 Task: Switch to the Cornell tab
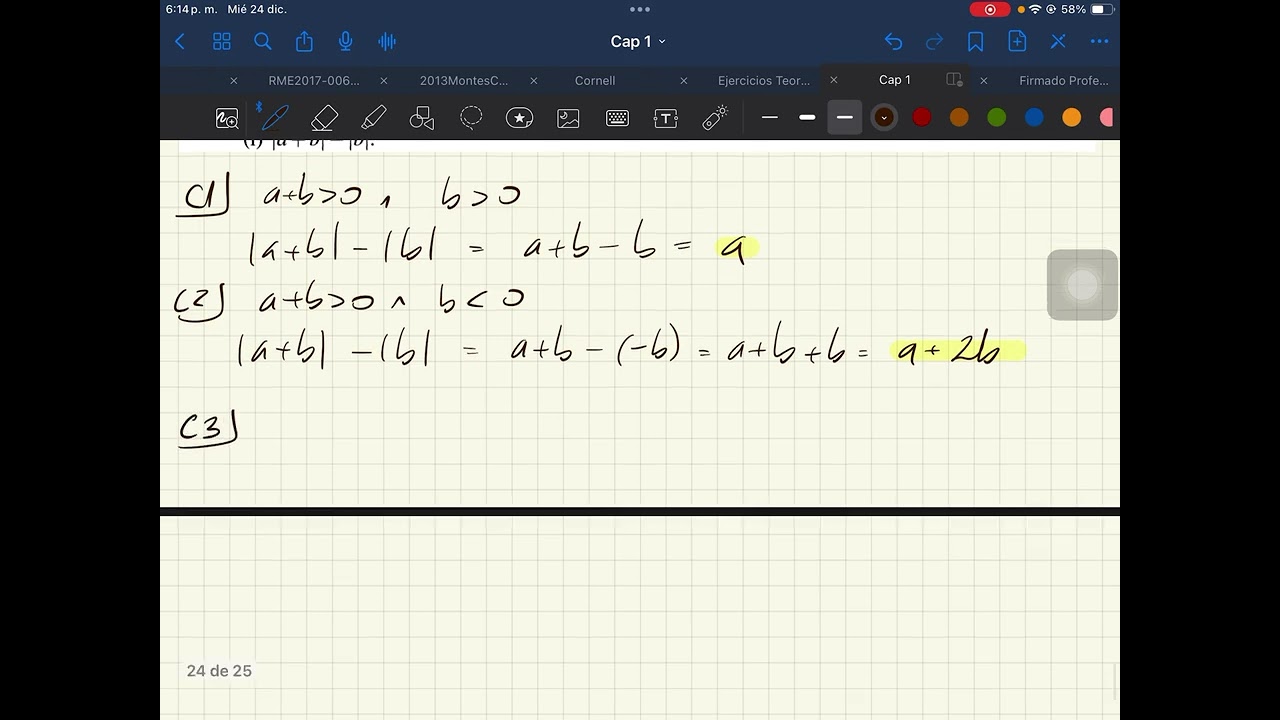click(595, 80)
